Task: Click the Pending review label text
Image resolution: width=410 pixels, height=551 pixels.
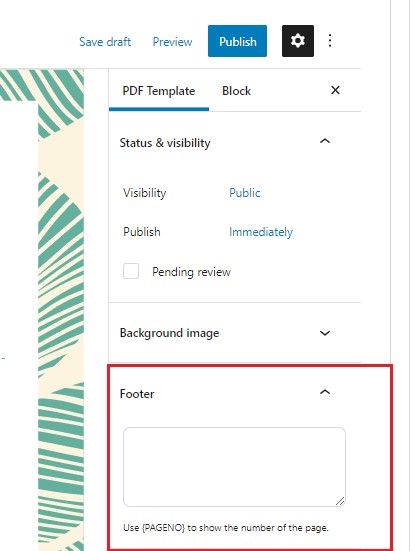Action: [x=191, y=272]
